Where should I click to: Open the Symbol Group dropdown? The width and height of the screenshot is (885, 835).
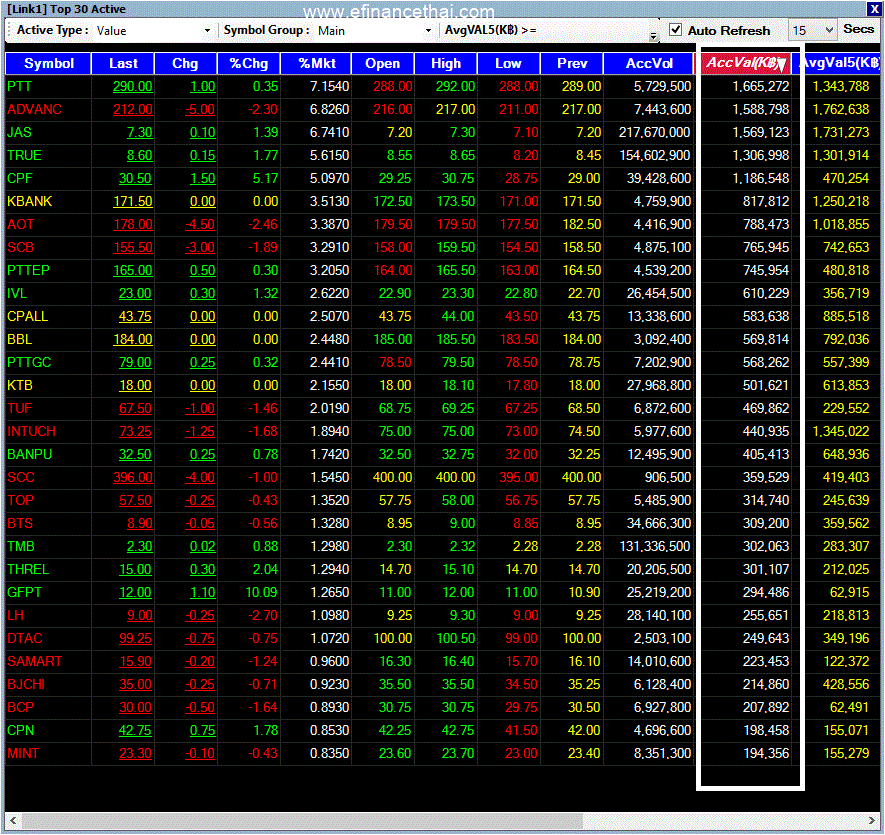[428, 30]
